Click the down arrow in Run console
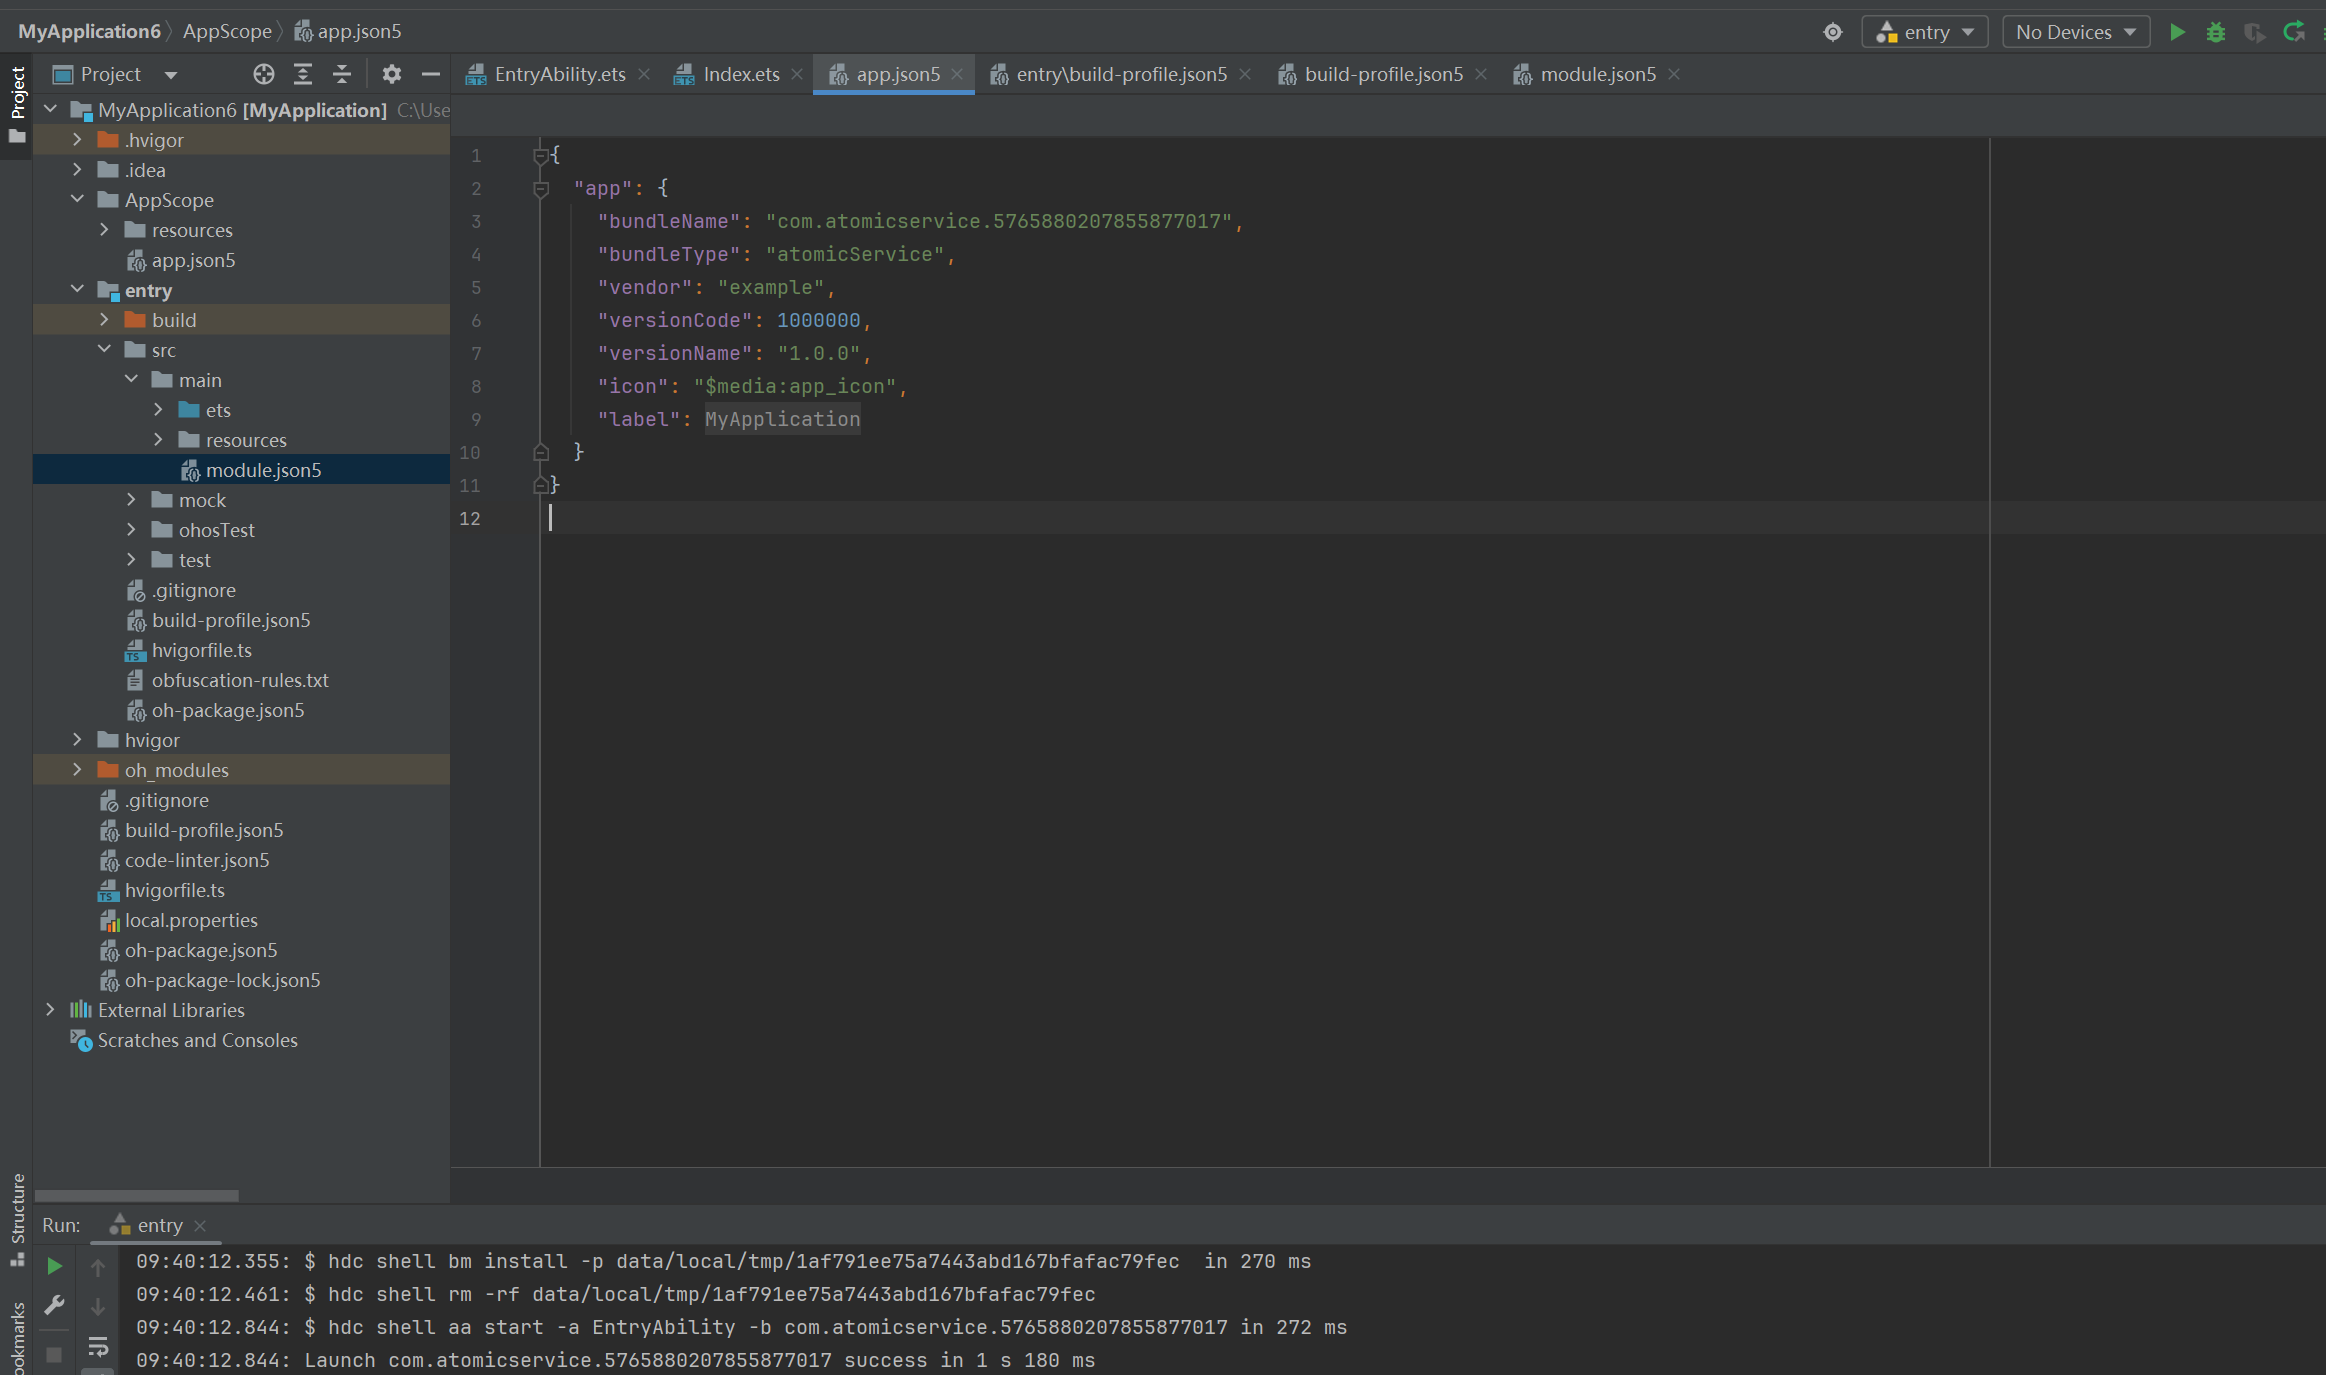 tap(98, 1307)
